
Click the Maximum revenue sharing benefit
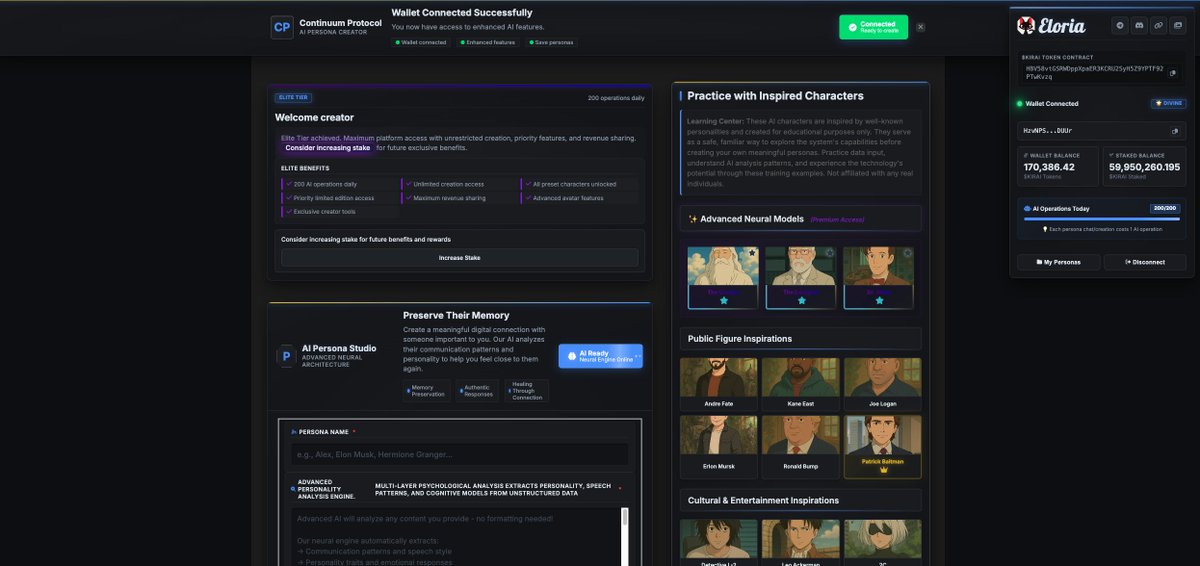pyautogui.click(x=458, y=198)
